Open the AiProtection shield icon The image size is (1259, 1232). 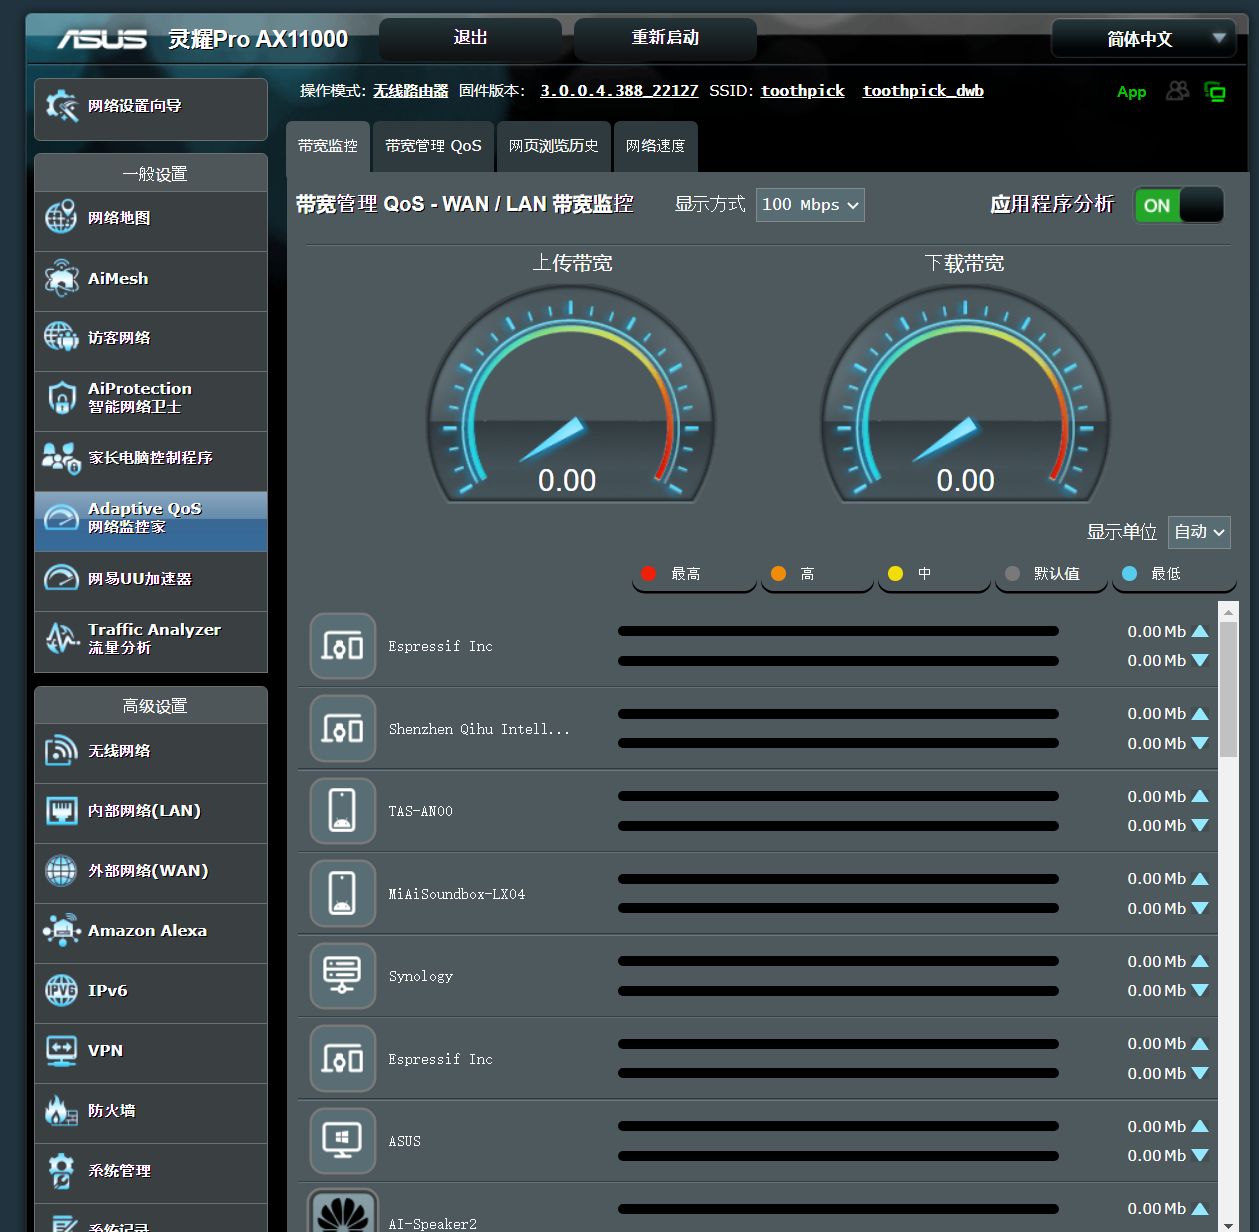[61, 398]
